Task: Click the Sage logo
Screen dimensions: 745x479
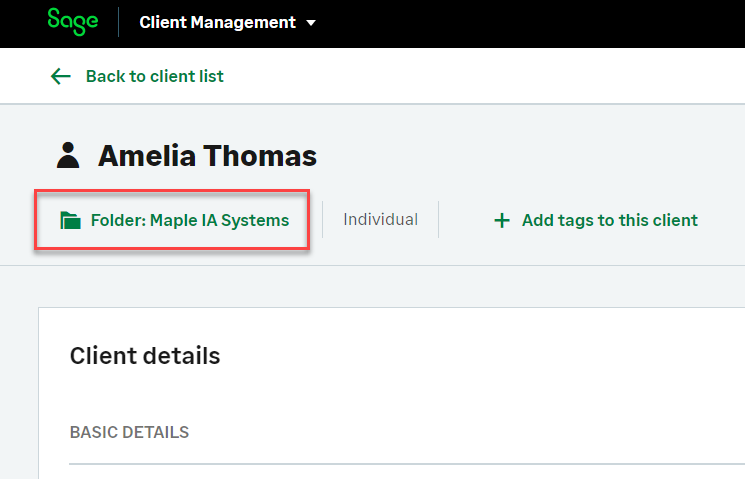Action: point(73,22)
